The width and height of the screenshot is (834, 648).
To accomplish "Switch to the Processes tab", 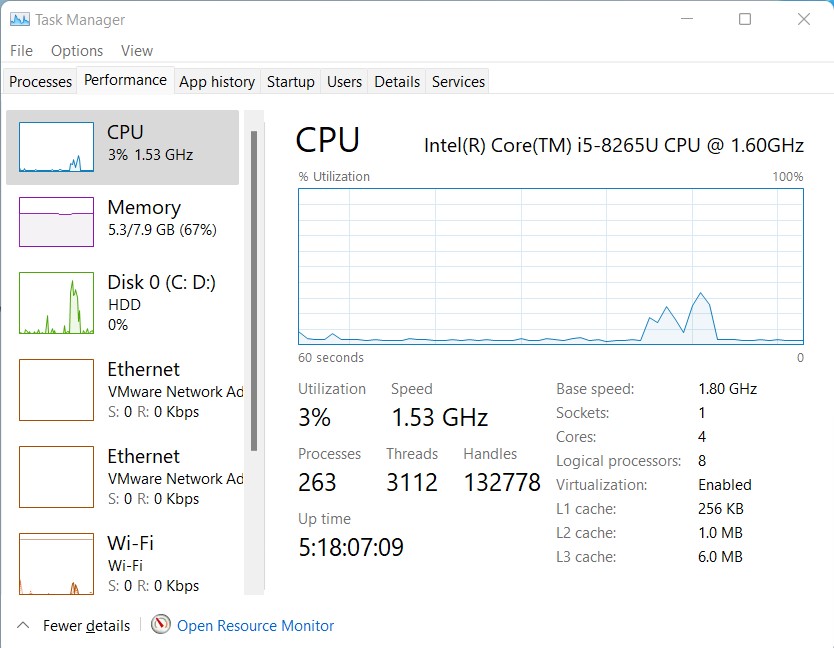I will click(x=39, y=81).
